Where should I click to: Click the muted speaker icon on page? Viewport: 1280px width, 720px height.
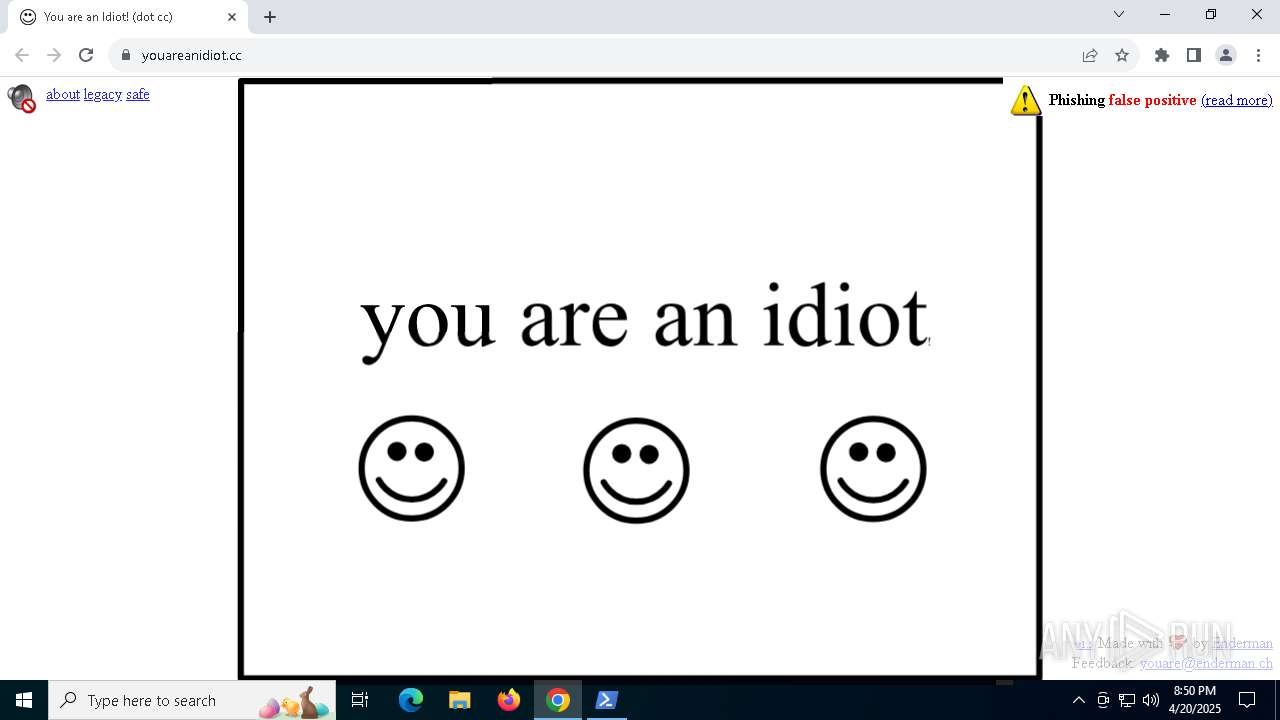click(x=21, y=98)
